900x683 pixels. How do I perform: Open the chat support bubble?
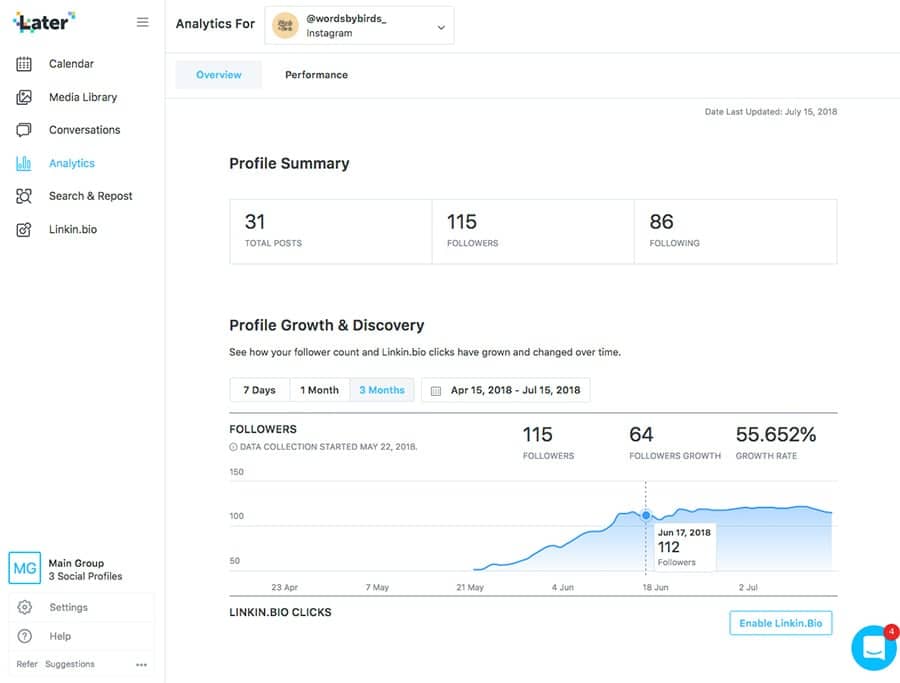coord(873,648)
